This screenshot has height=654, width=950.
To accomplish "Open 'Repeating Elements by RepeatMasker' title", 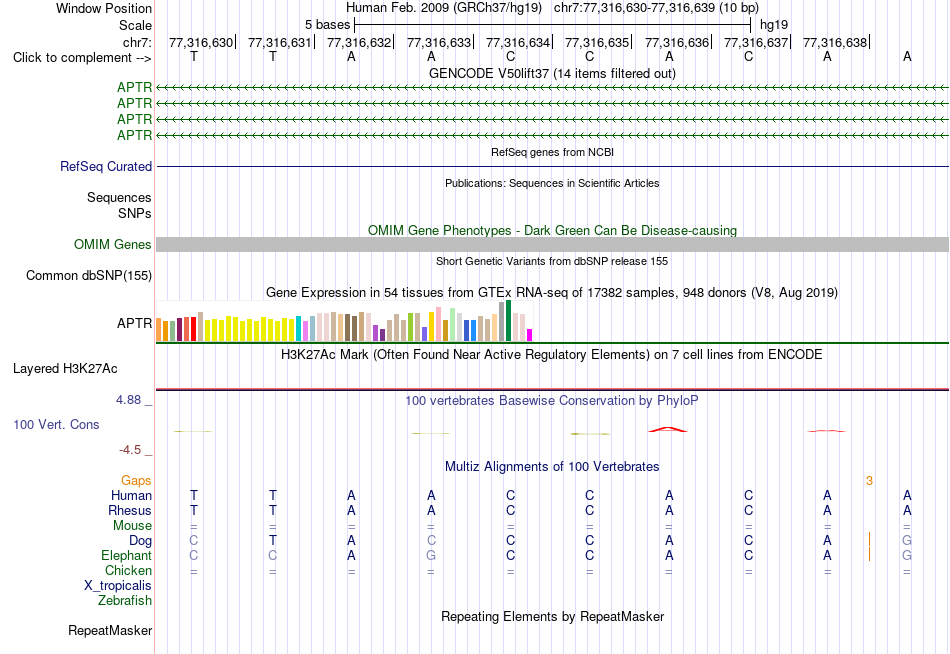I will click(x=552, y=616).
